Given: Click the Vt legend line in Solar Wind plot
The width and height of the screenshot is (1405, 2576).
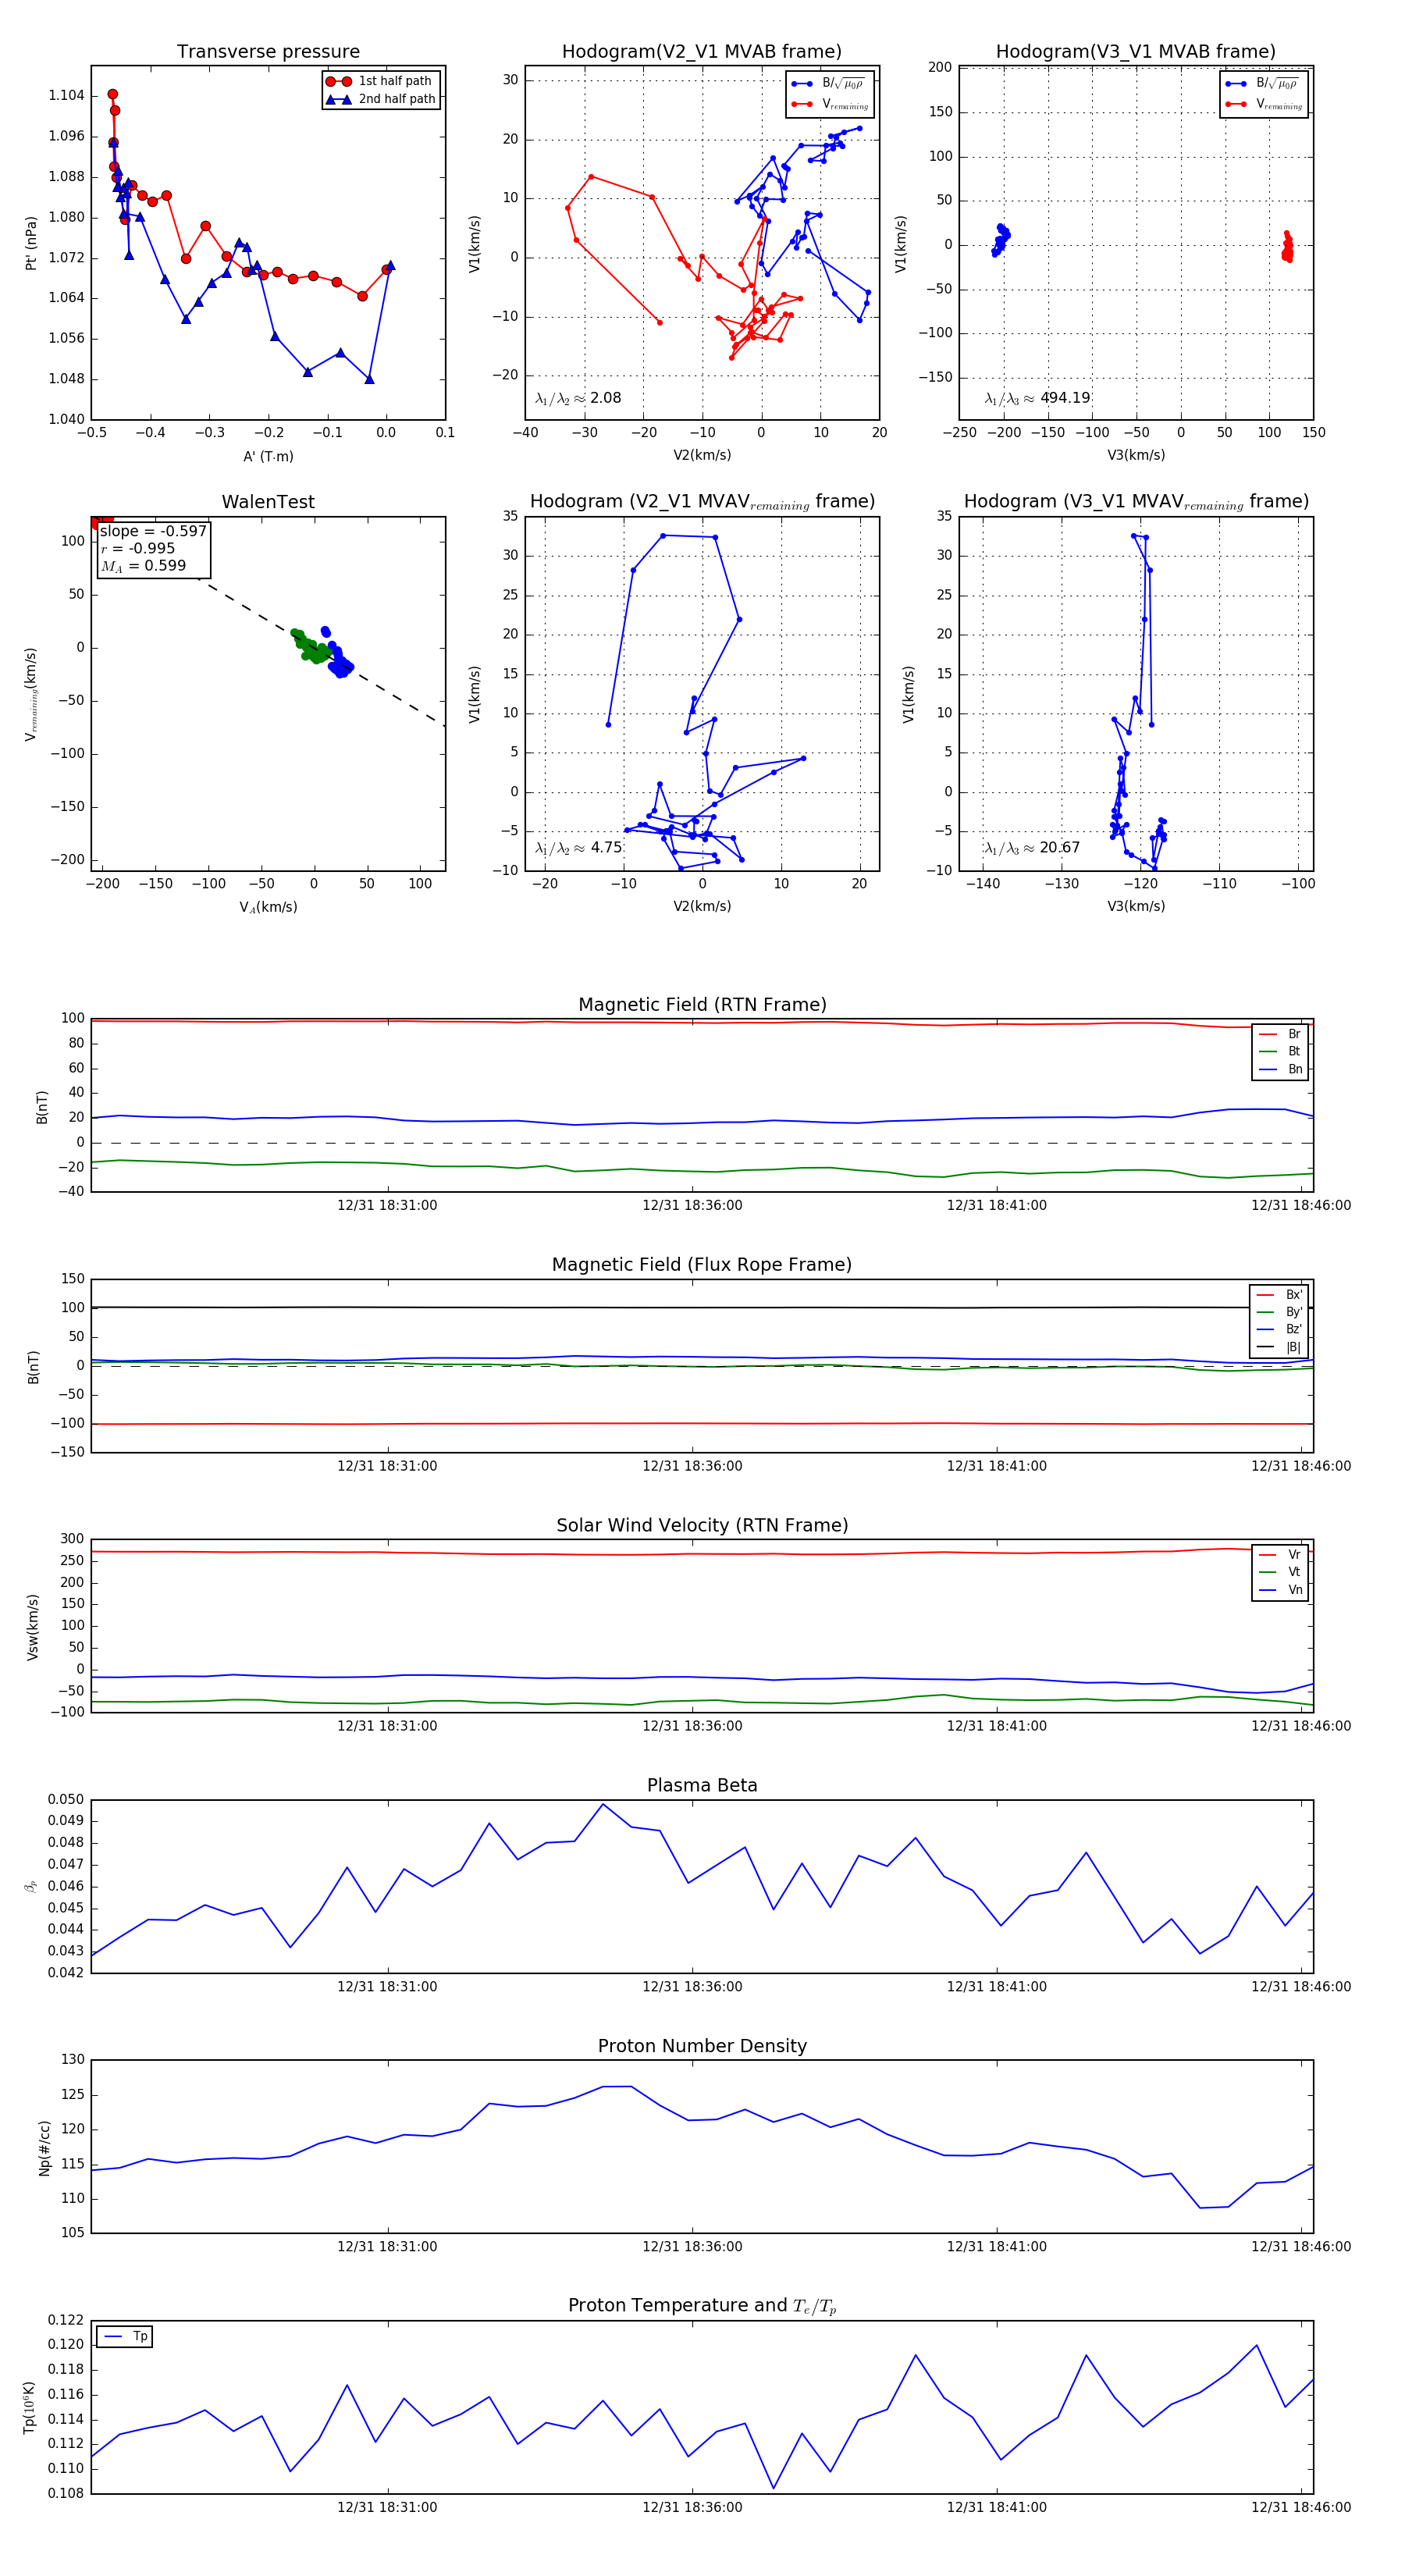Looking at the screenshot, I should click(1268, 1572).
